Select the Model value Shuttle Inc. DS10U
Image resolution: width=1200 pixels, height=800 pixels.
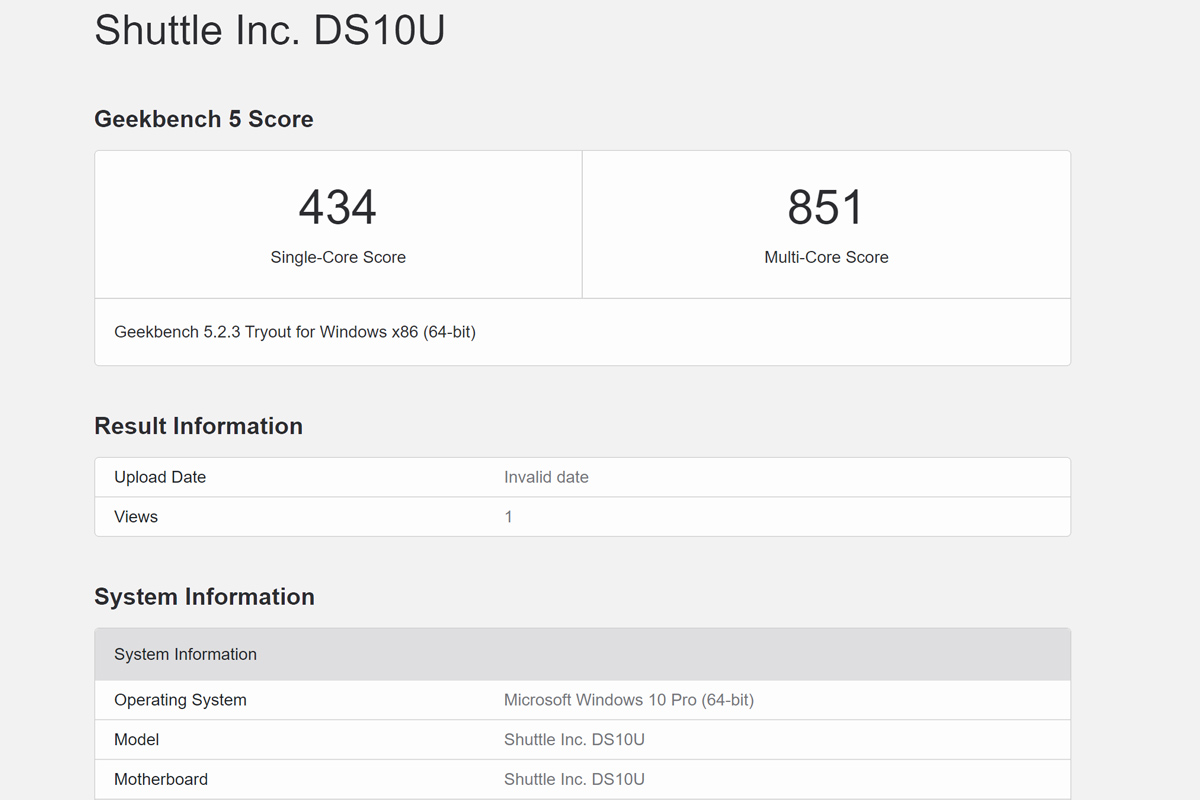[x=574, y=740]
